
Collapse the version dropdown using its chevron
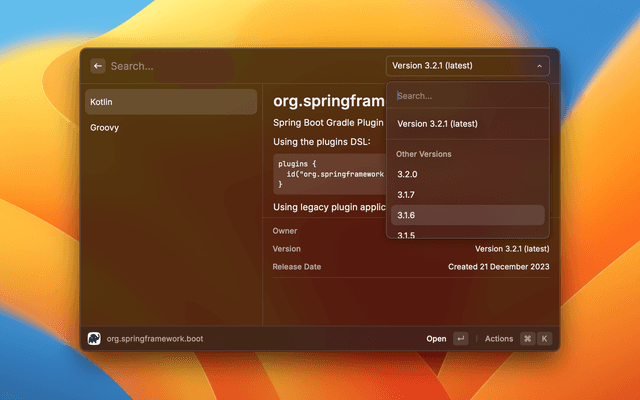pos(540,66)
